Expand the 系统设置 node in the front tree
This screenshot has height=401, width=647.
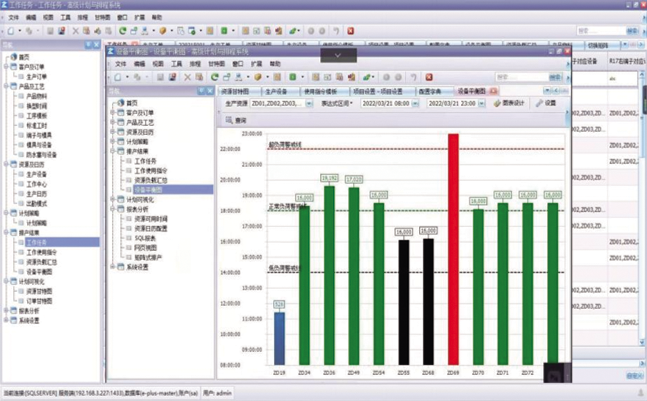pos(113,267)
